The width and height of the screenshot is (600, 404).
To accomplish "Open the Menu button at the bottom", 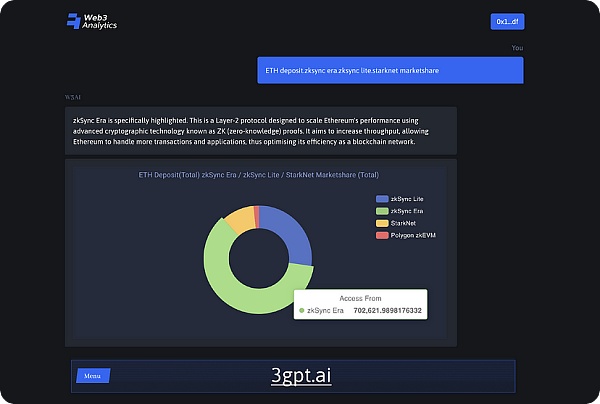I will [x=92, y=376].
